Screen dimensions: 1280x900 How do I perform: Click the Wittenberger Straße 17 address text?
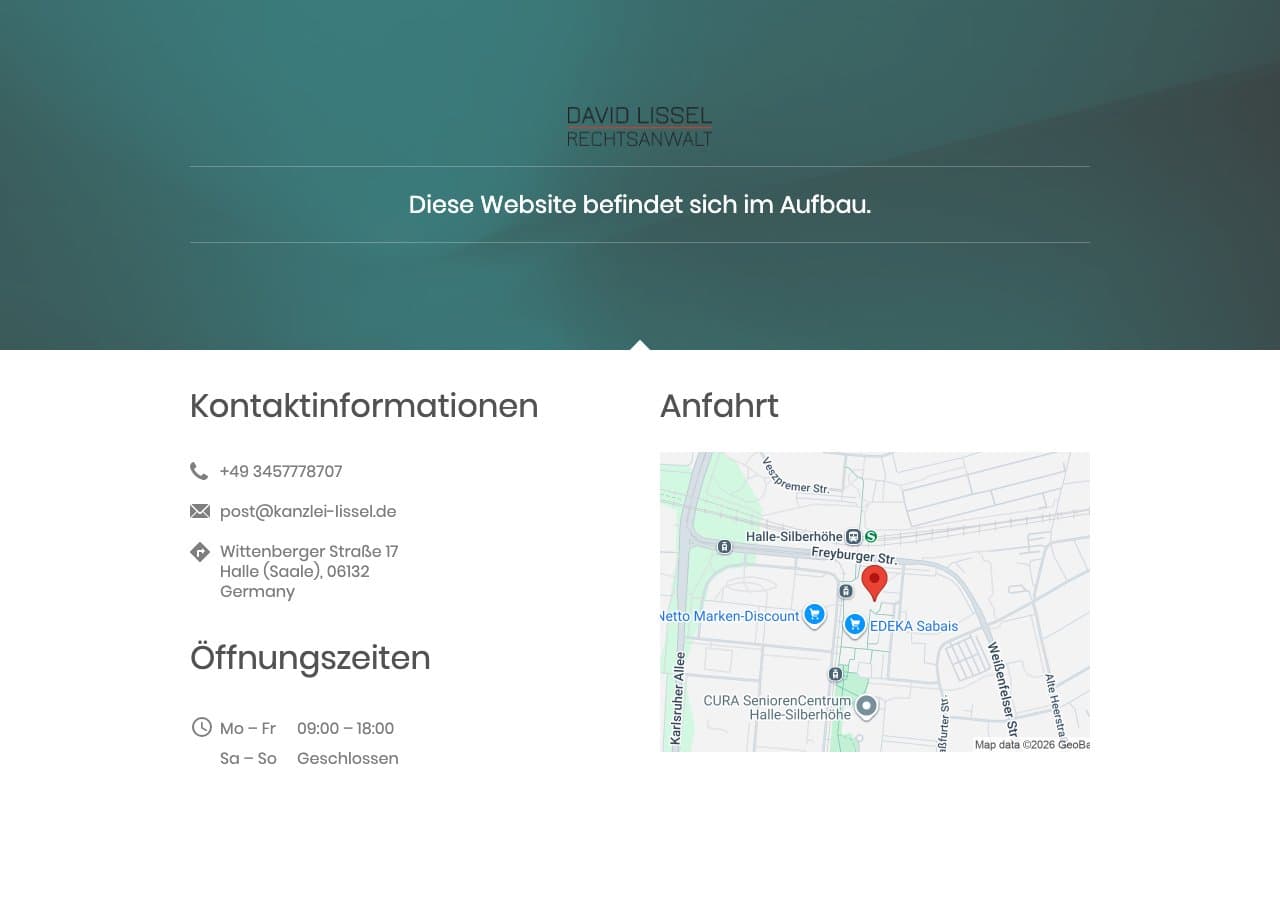coord(309,551)
